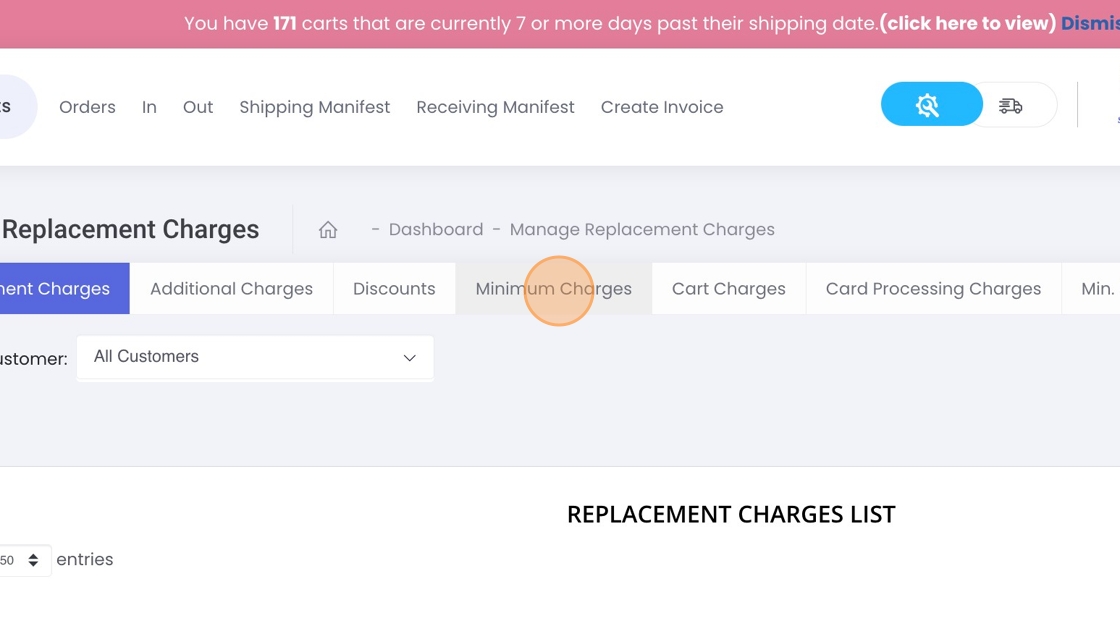1120x626 pixels.
Task: Select the Out menu item
Action: pyautogui.click(x=198, y=107)
